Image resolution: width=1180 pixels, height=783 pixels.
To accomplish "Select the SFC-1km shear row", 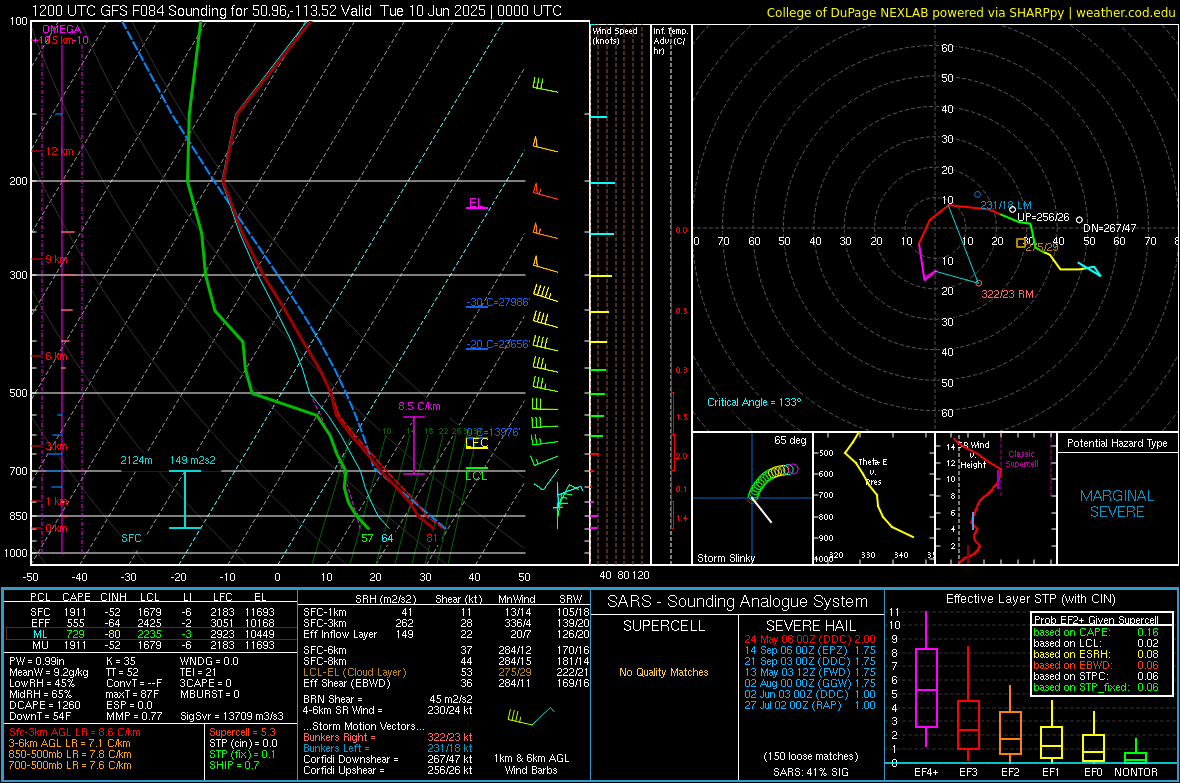I will (x=446, y=612).
